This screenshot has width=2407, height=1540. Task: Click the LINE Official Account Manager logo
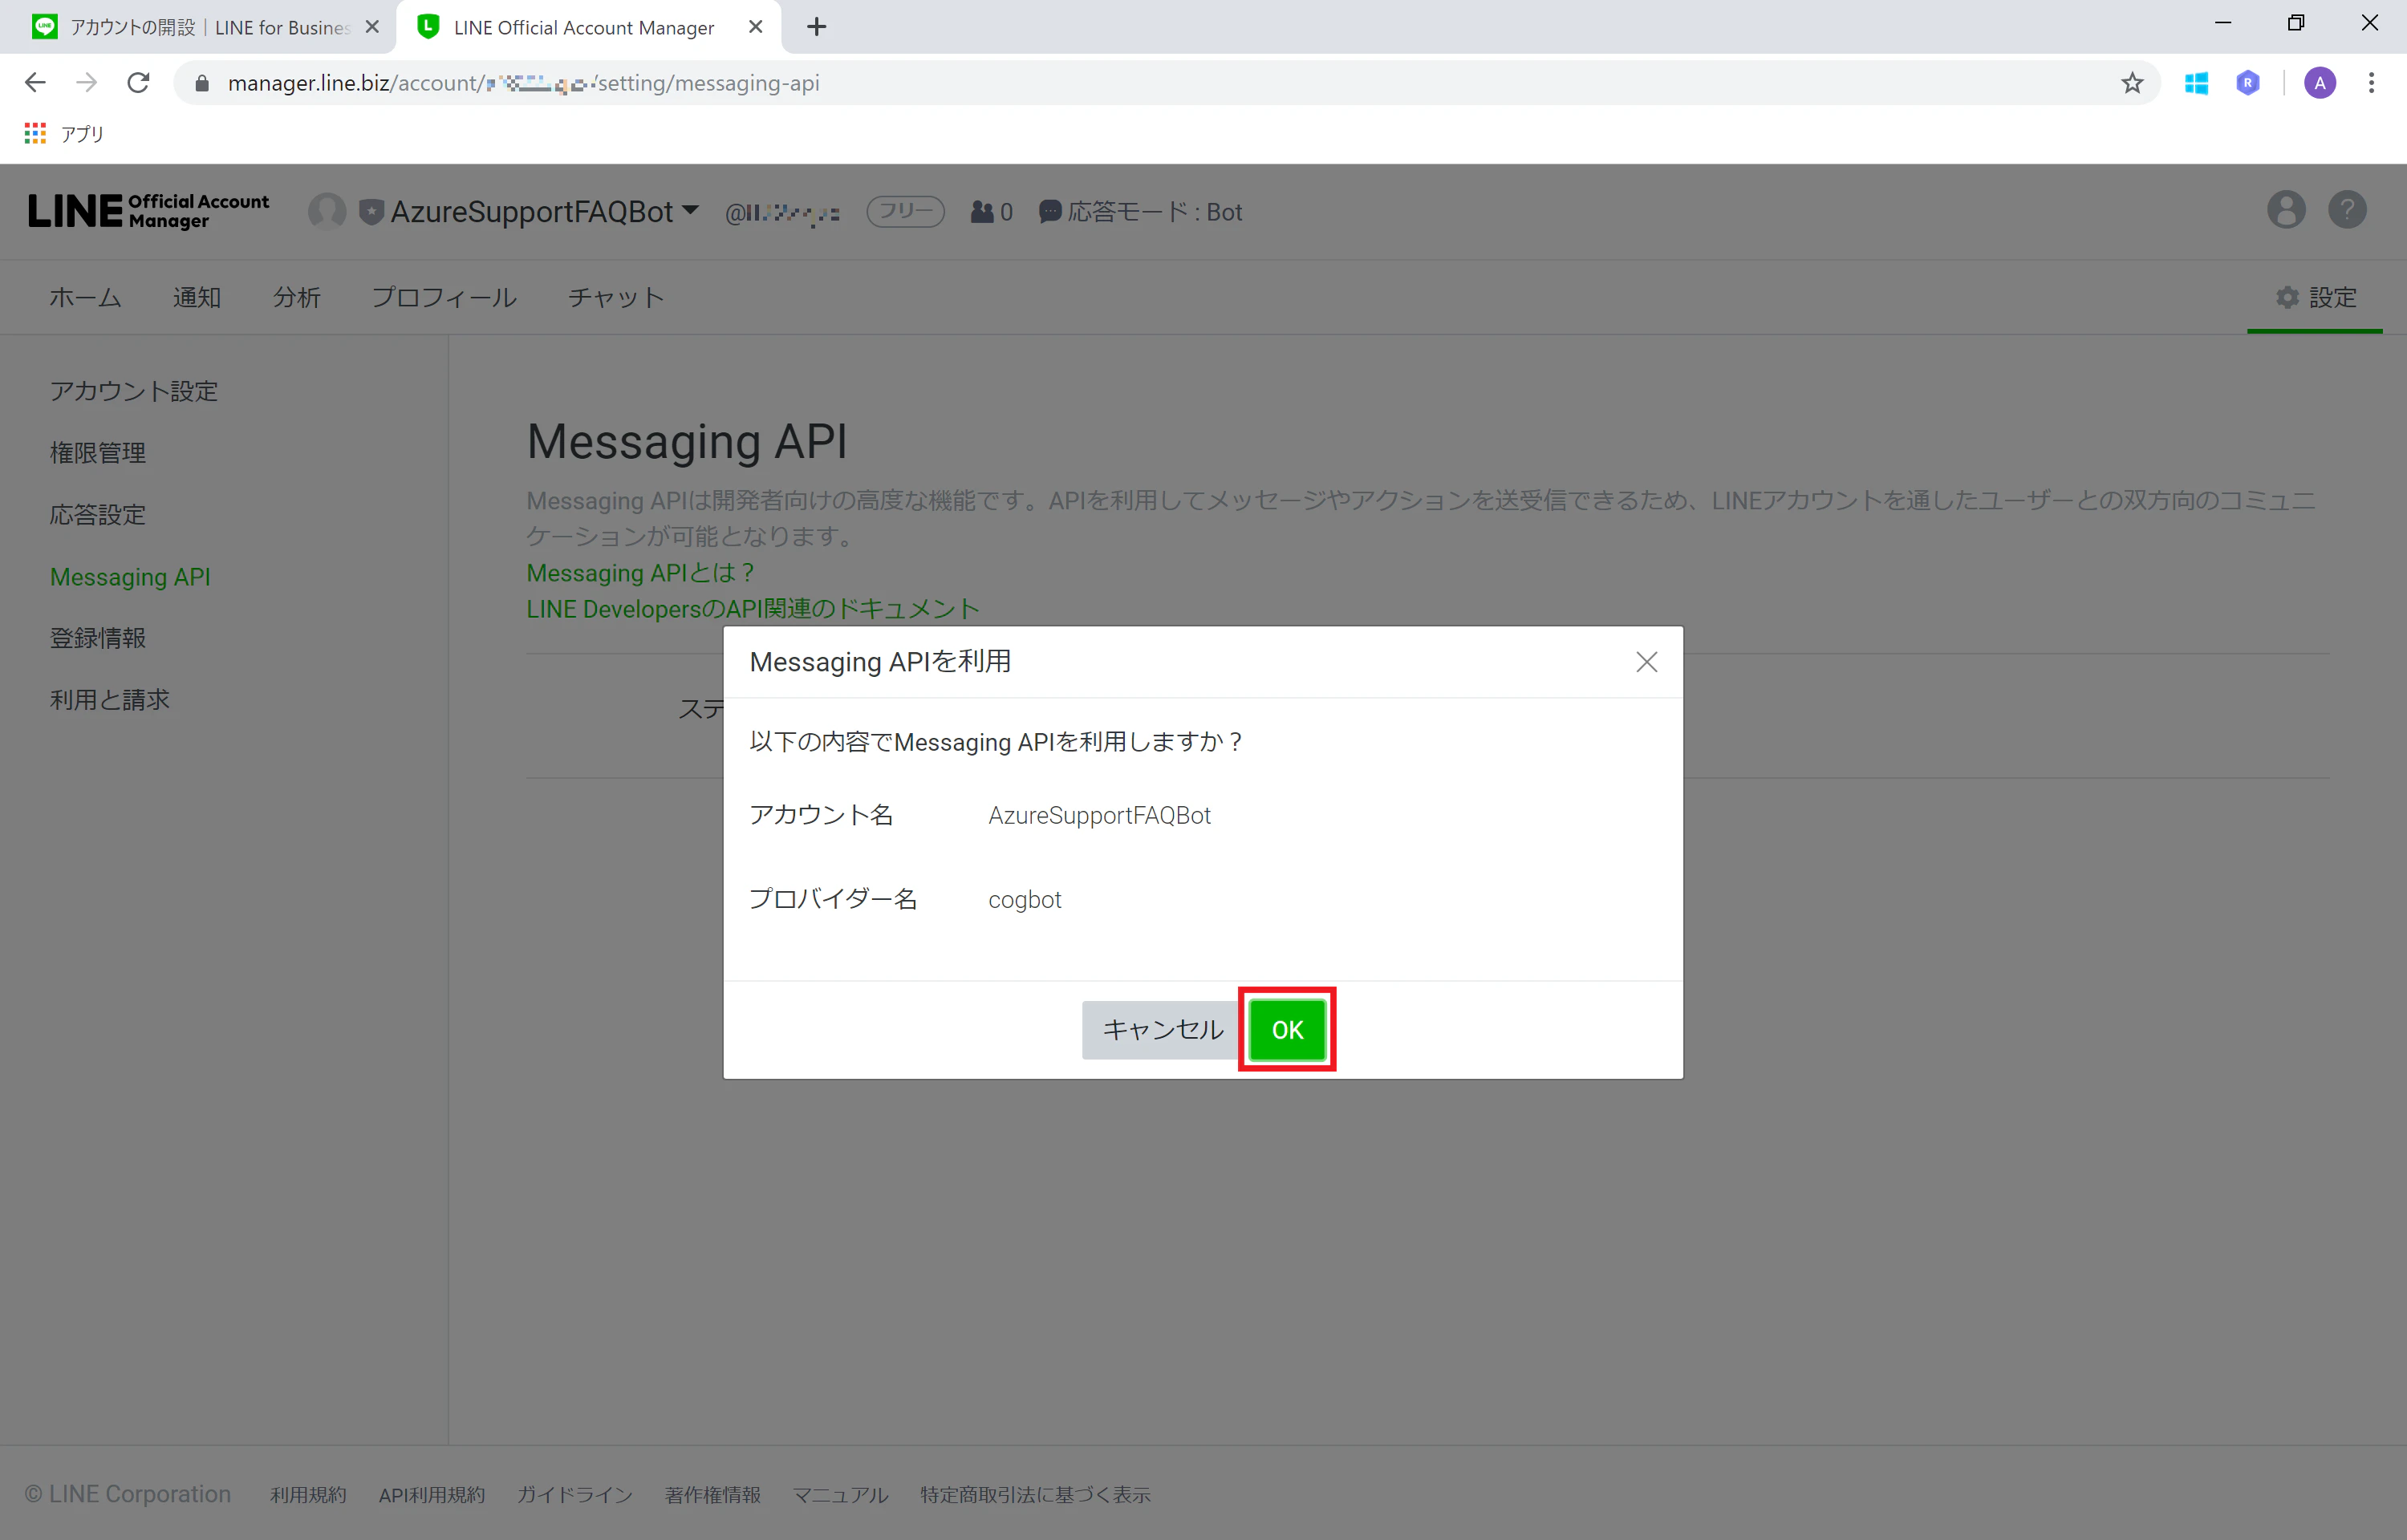(149, 211)
